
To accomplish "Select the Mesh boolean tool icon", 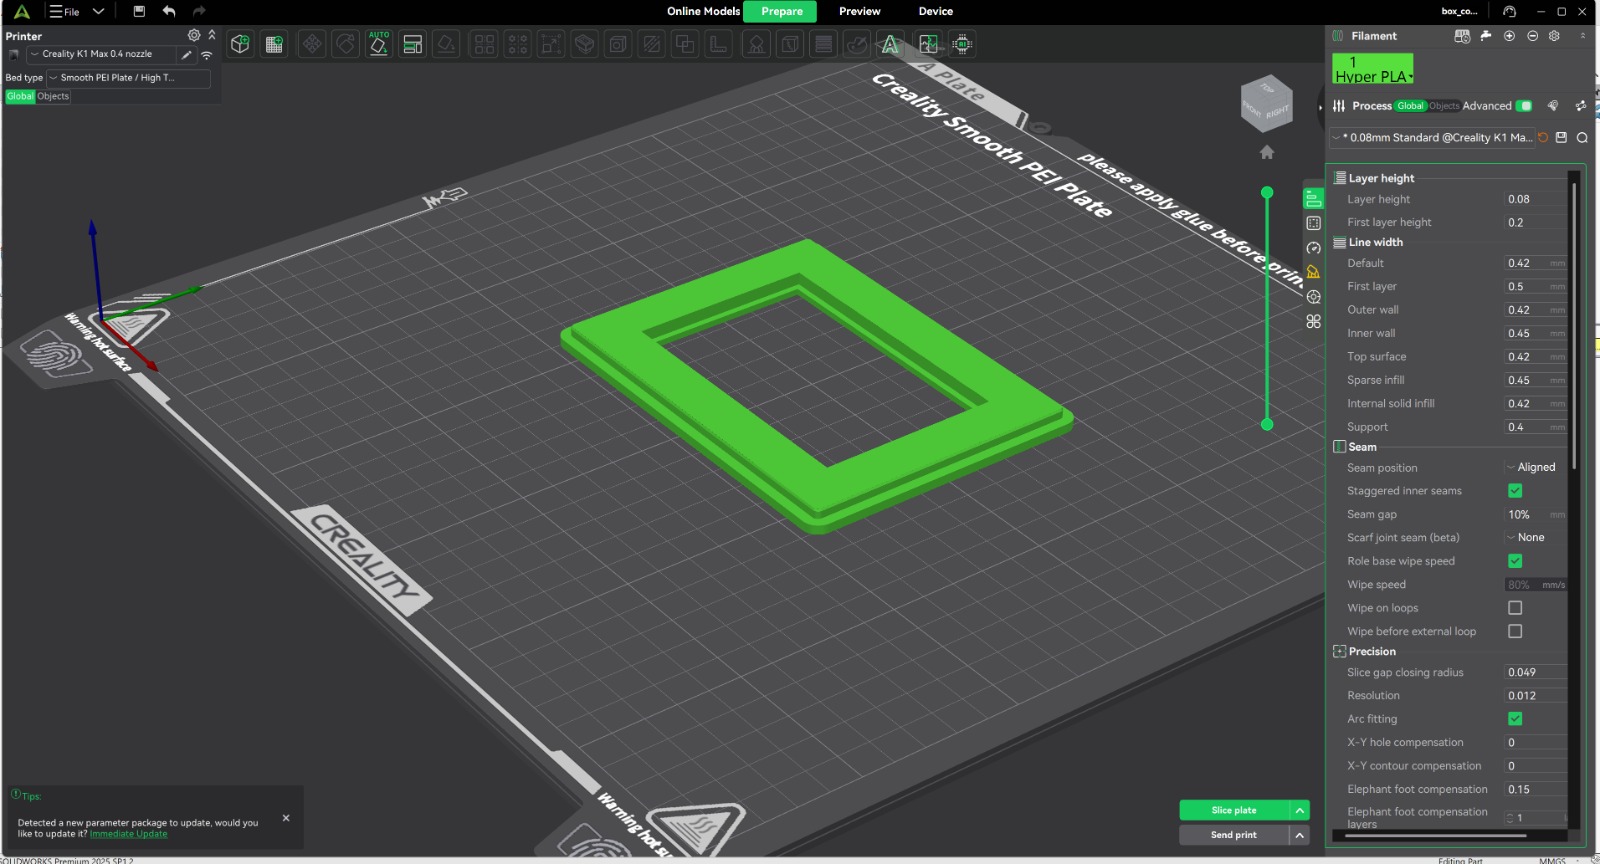I will coord(685,44).
